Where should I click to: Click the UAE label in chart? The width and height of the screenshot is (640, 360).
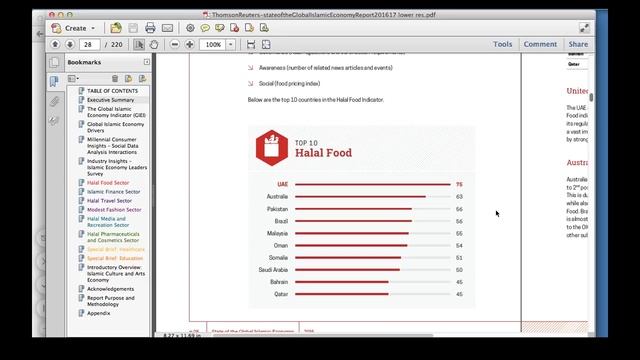(x=282, y=184)
